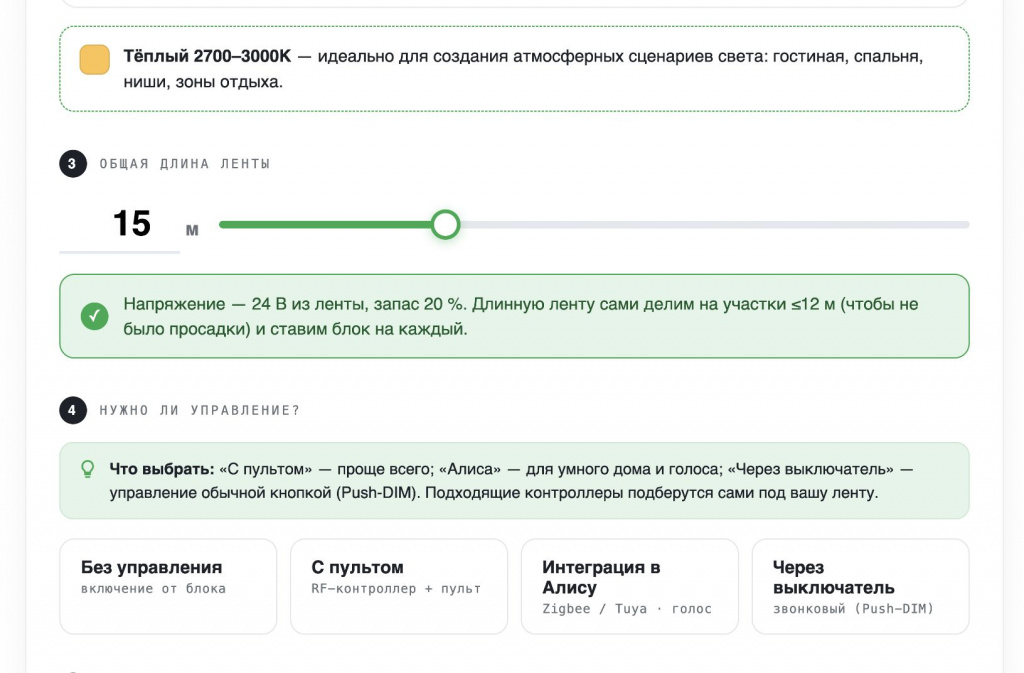Click the step 4 number badge

pyautogui.click(x=72, y=410)
